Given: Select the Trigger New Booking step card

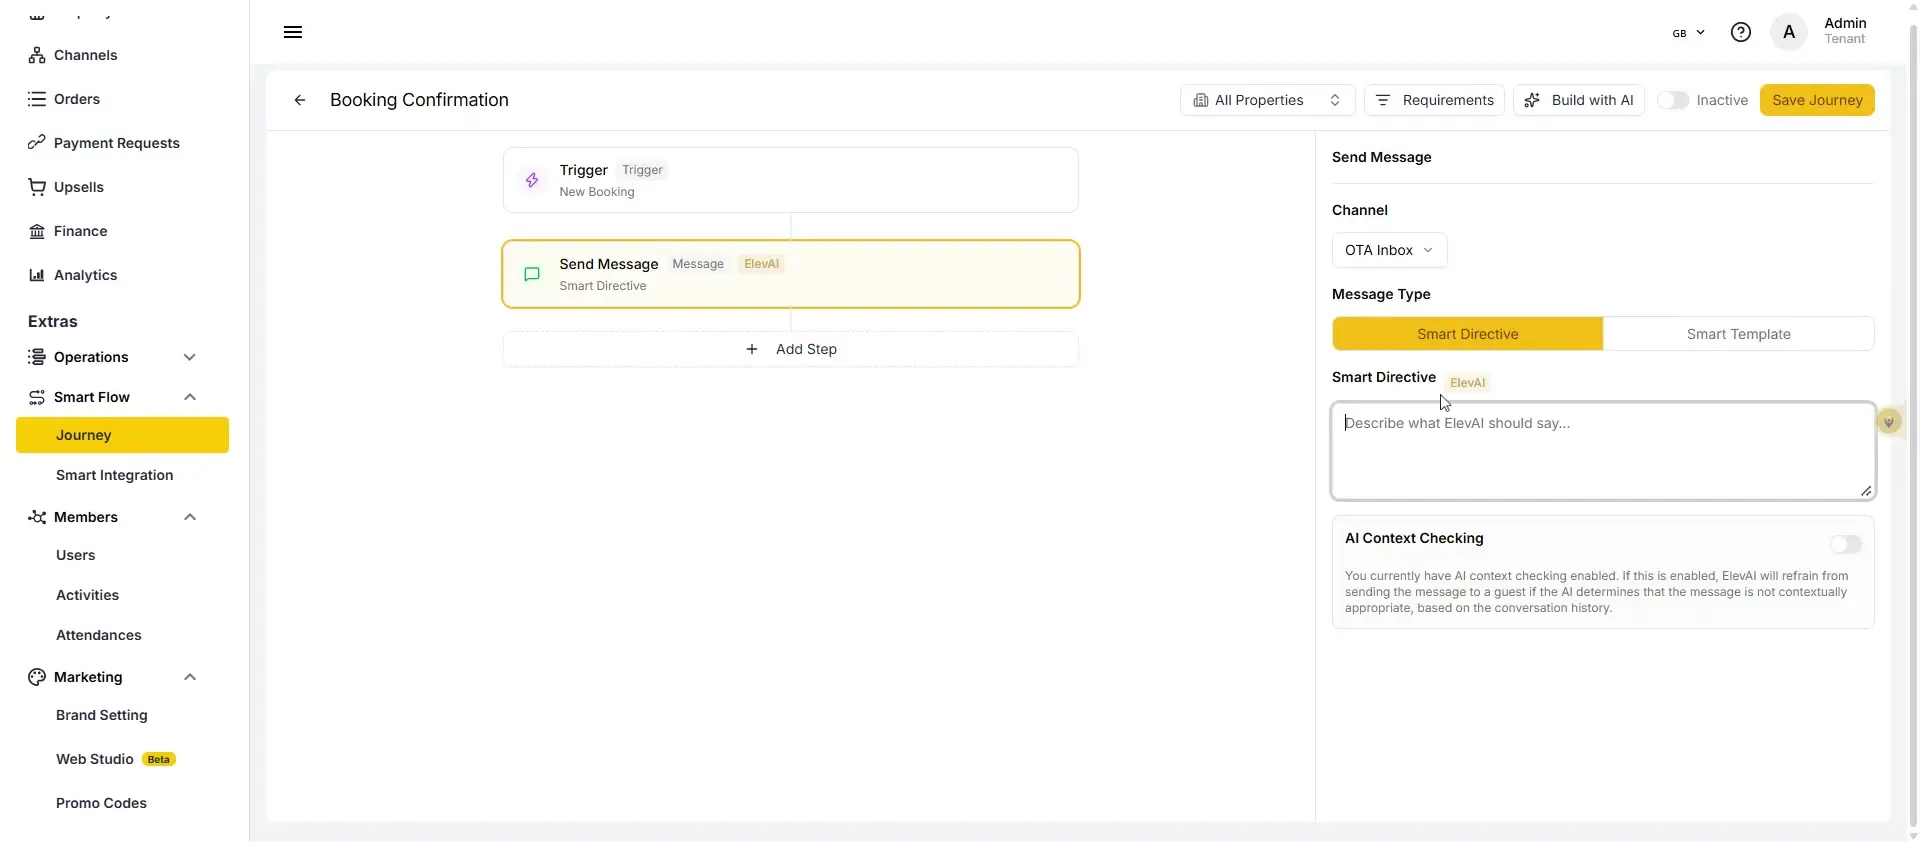Looking at the screenshot, I should point(791,180).
